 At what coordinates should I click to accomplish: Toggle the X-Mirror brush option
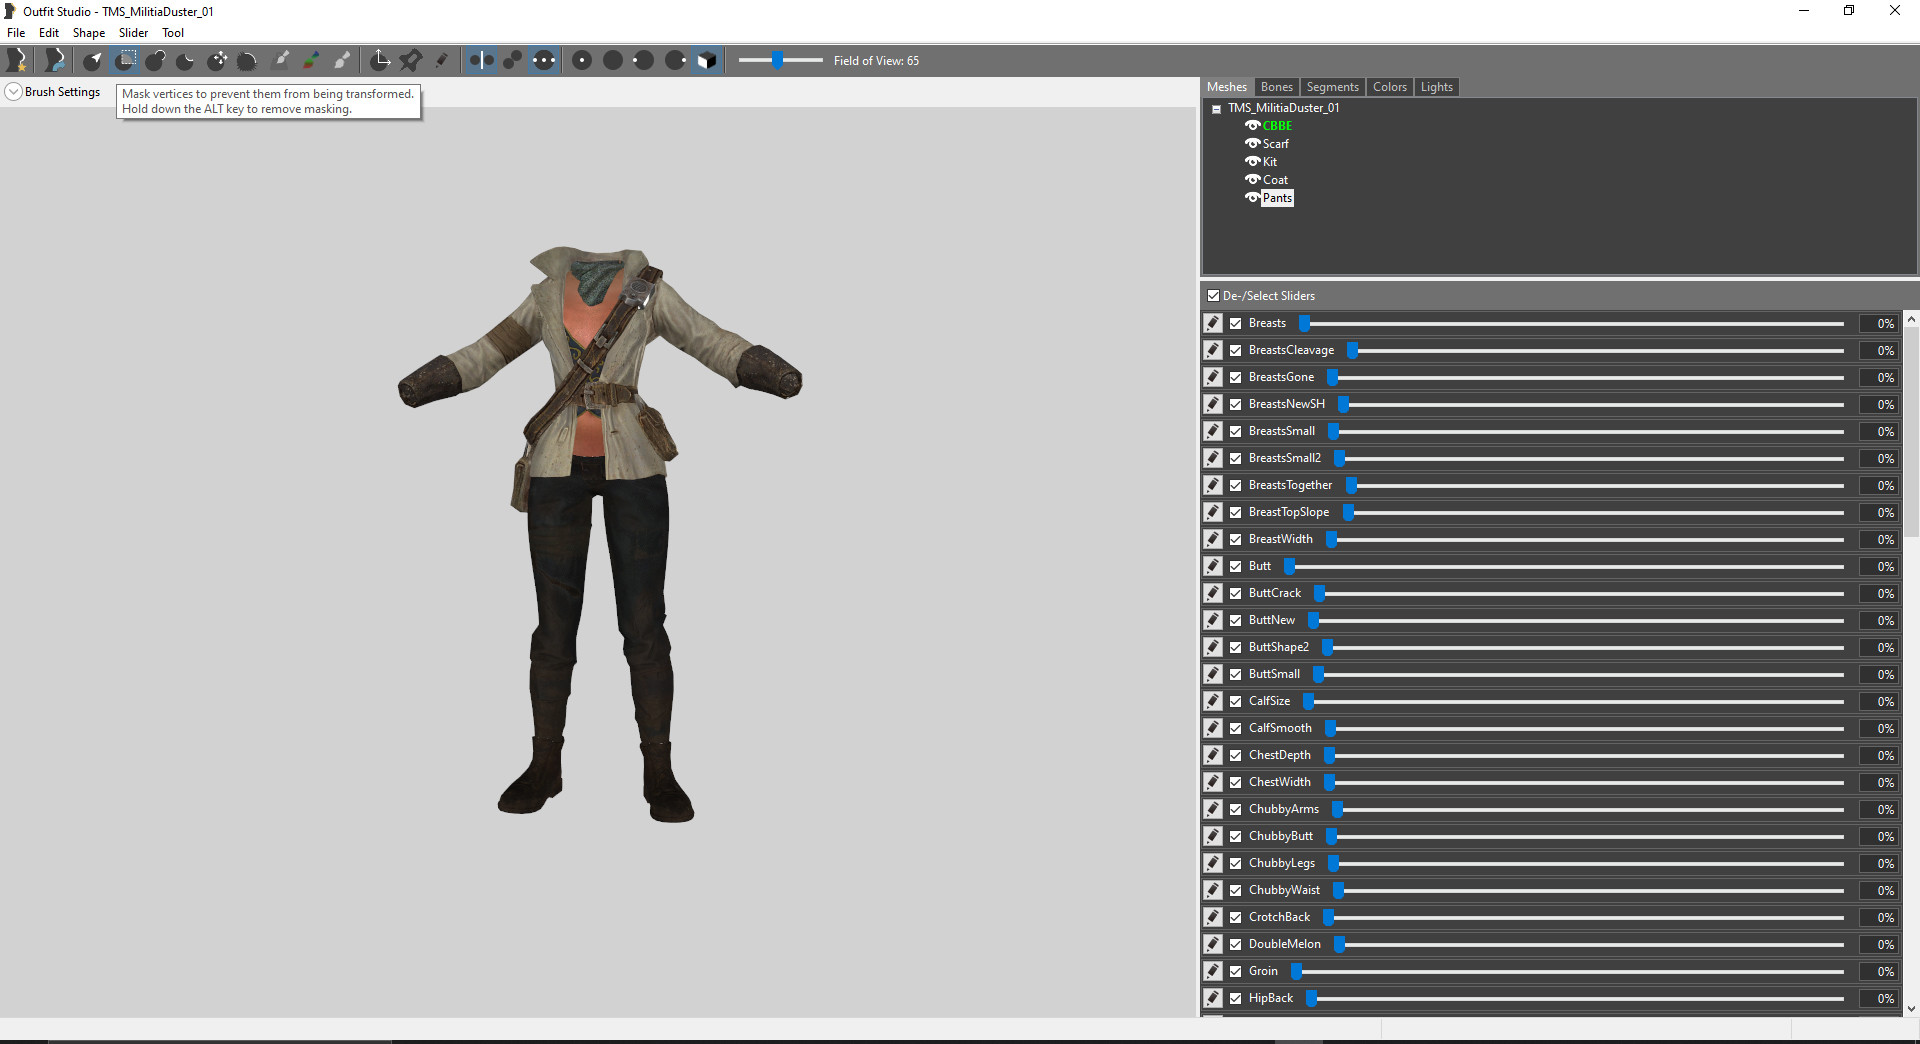(481, 61)
